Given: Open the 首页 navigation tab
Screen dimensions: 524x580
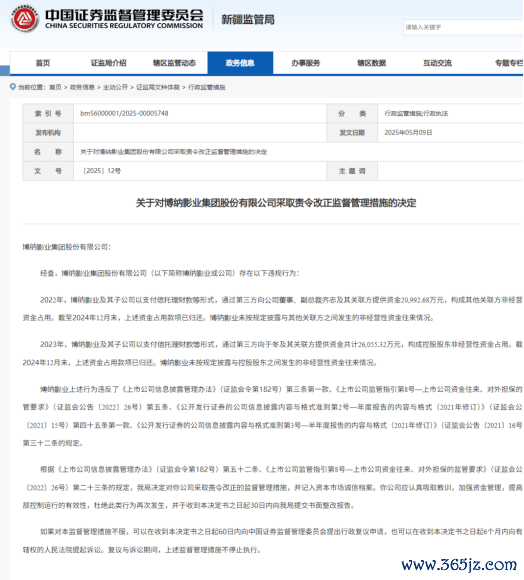Looking at the screenshot, I should pos(43,63).
